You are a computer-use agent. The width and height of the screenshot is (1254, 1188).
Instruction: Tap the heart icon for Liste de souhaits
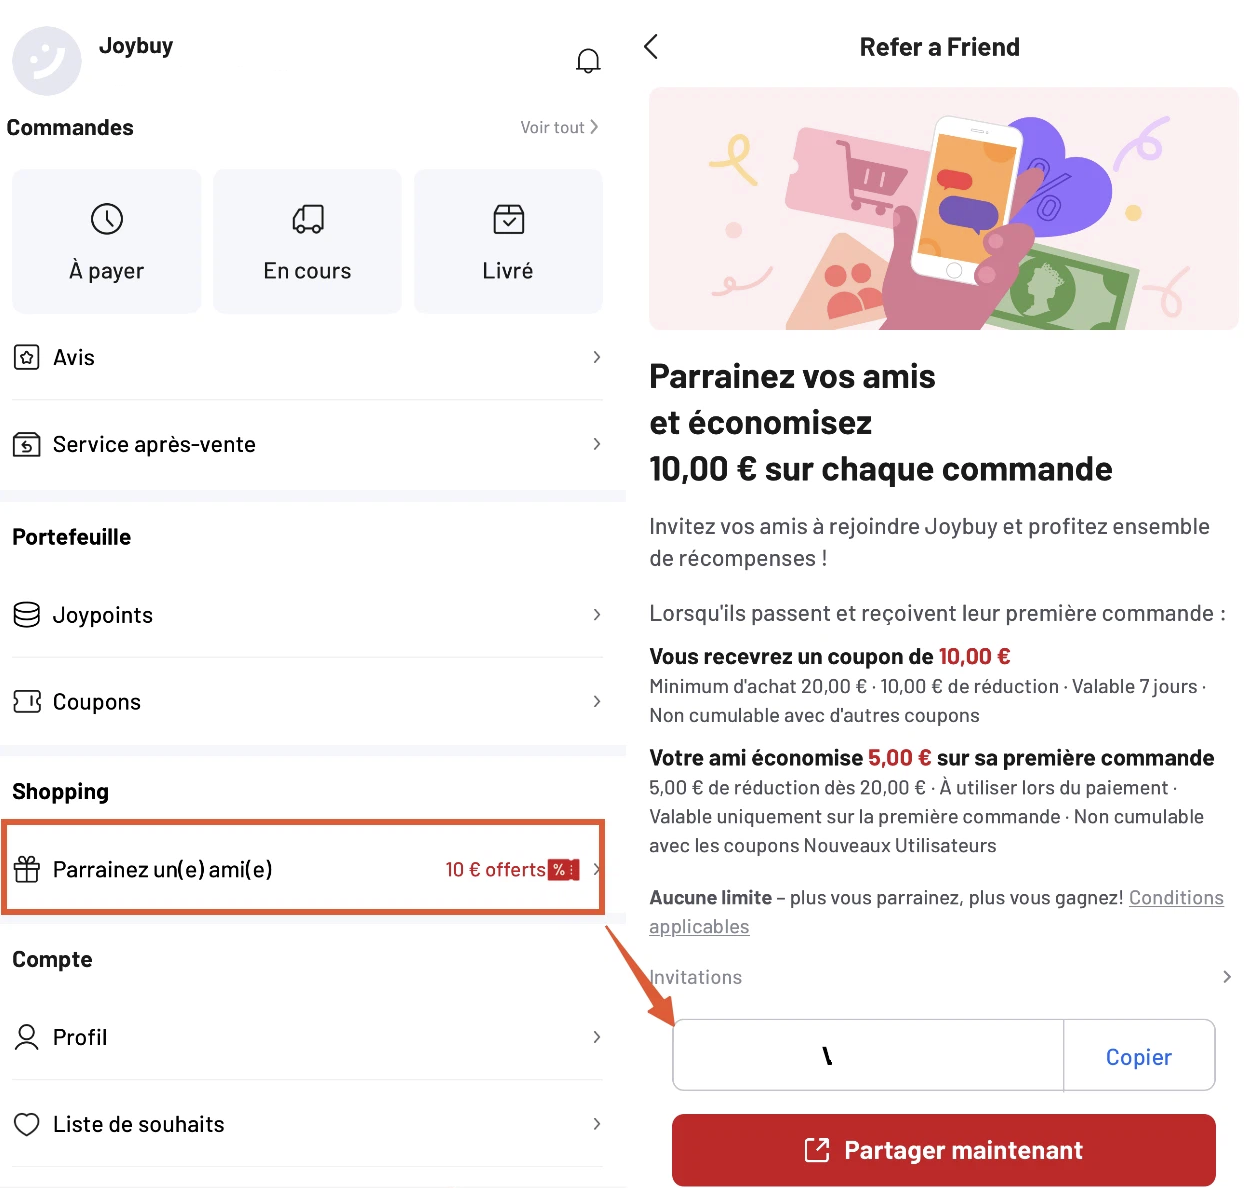point(27,1124)
